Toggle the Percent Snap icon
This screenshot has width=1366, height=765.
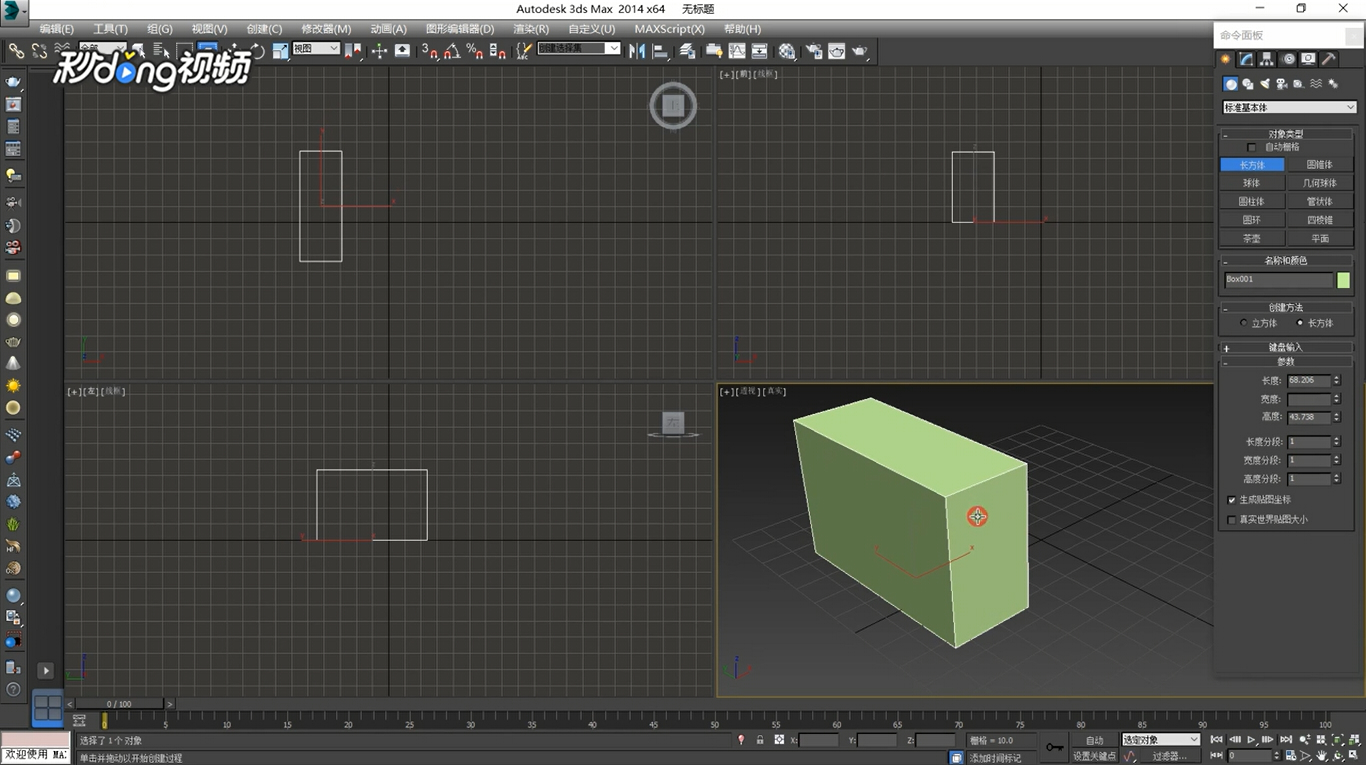pyautogui.click(x=475, y=50)
